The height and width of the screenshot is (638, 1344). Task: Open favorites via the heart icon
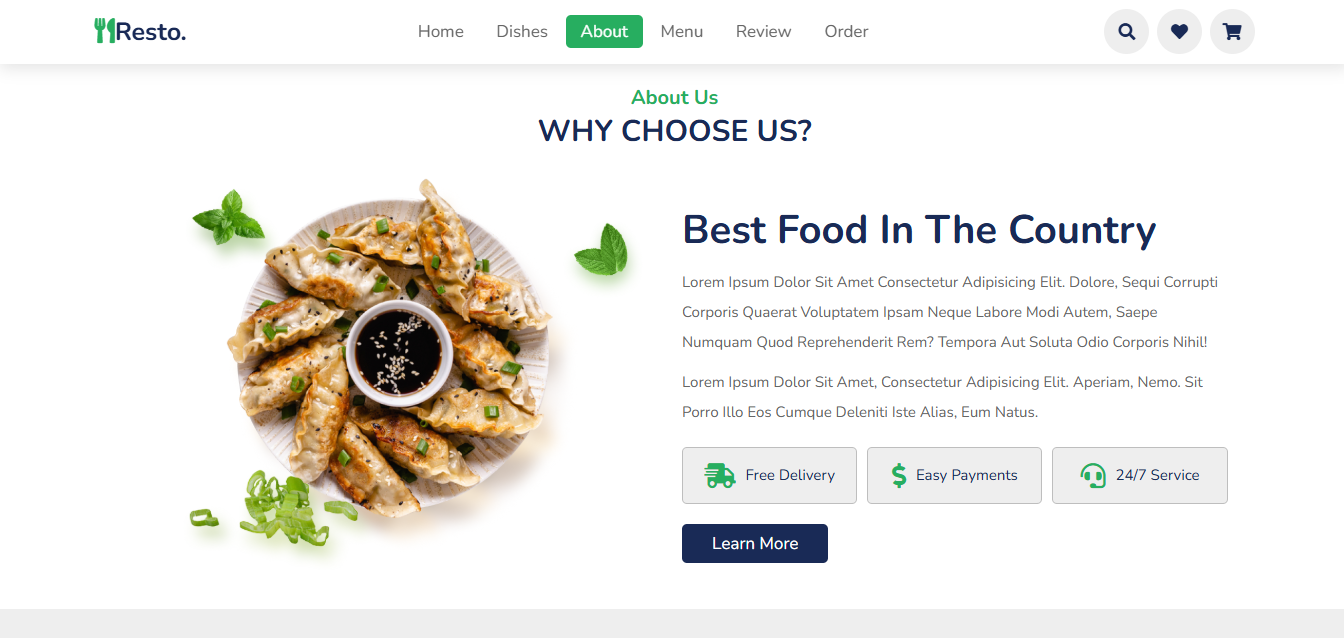tap(1179, 31)
